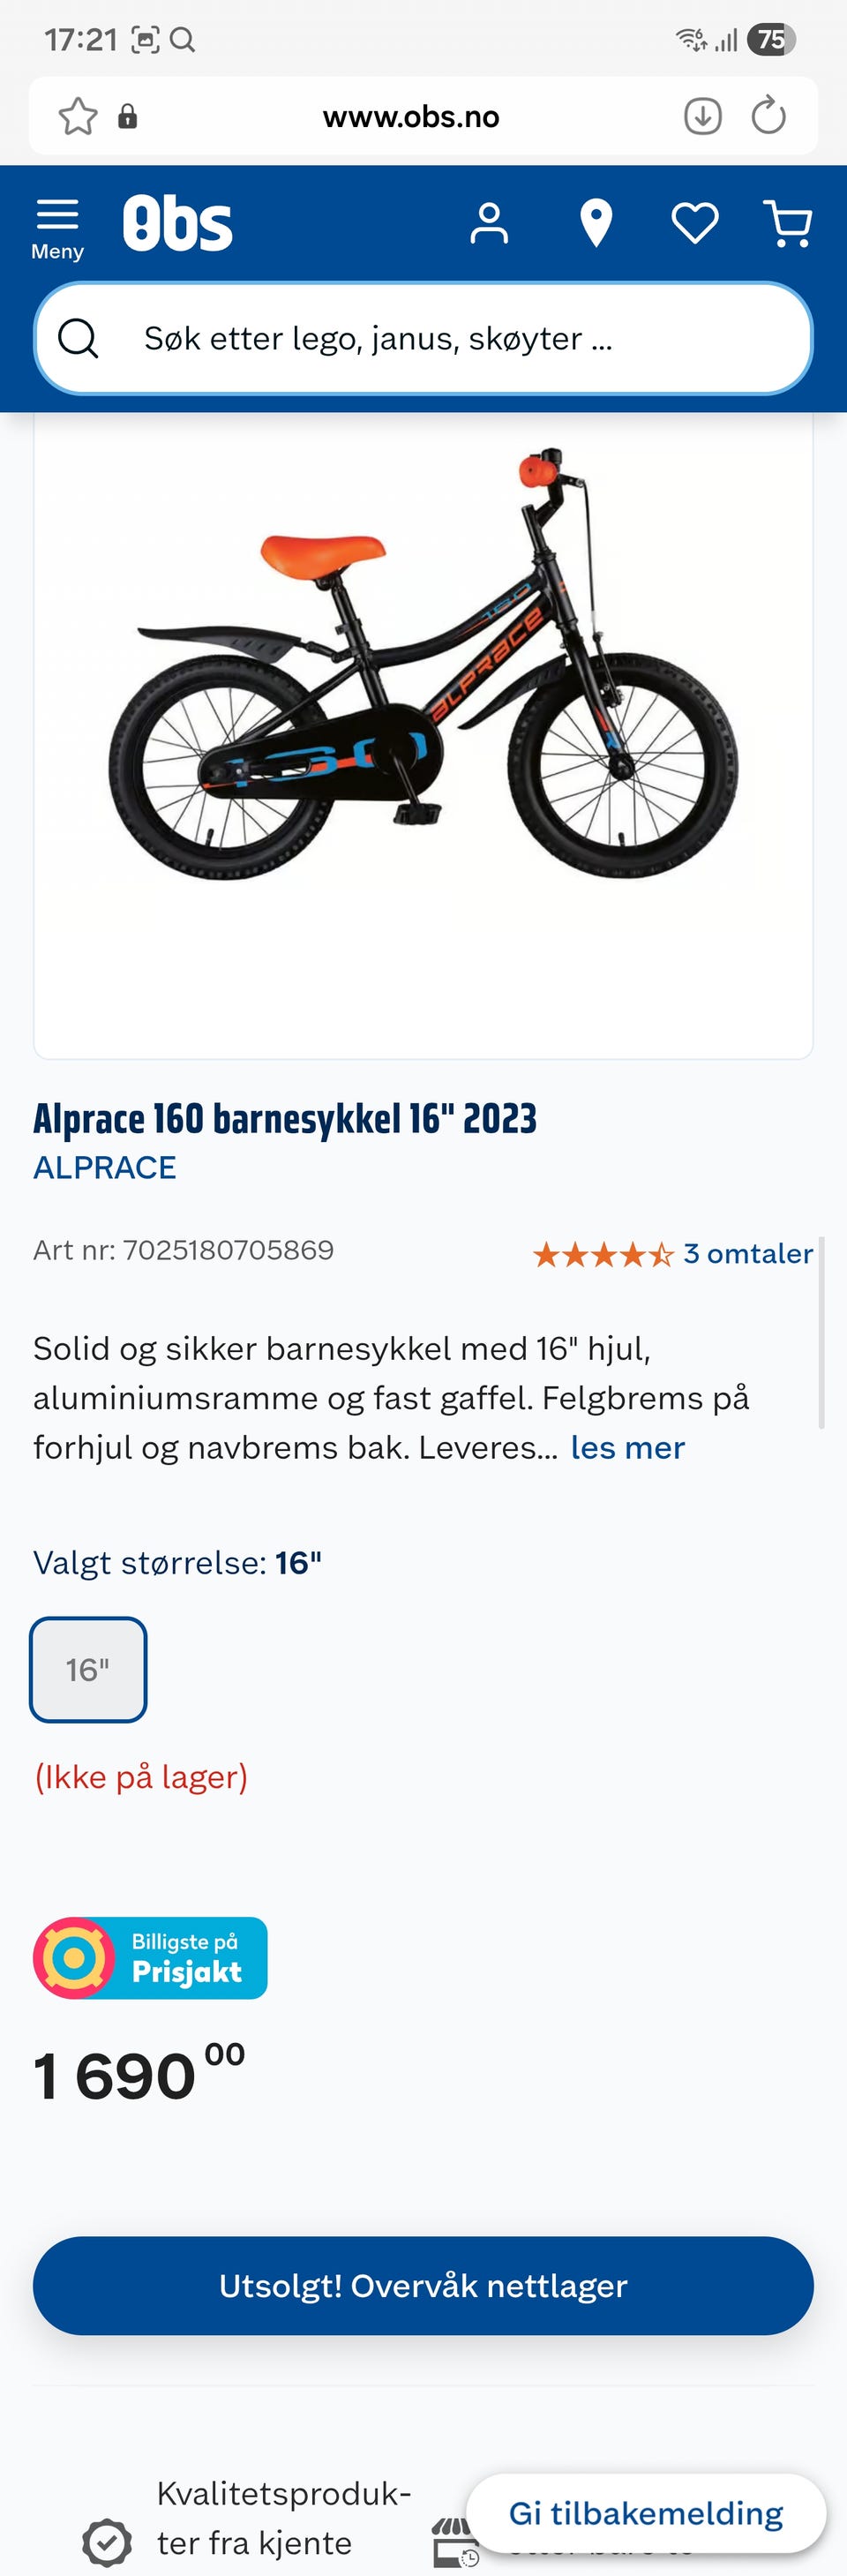Open the ALPRACE brand link
This screenshot has width=847, height=2576.
[x=105, y=1167]
